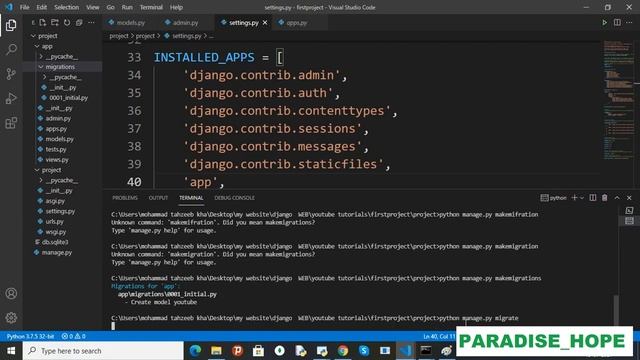640x360 pixels.
Task: Click the terminal vertical scrollbar
Action: pyautogui.click(x=616, y=310)
